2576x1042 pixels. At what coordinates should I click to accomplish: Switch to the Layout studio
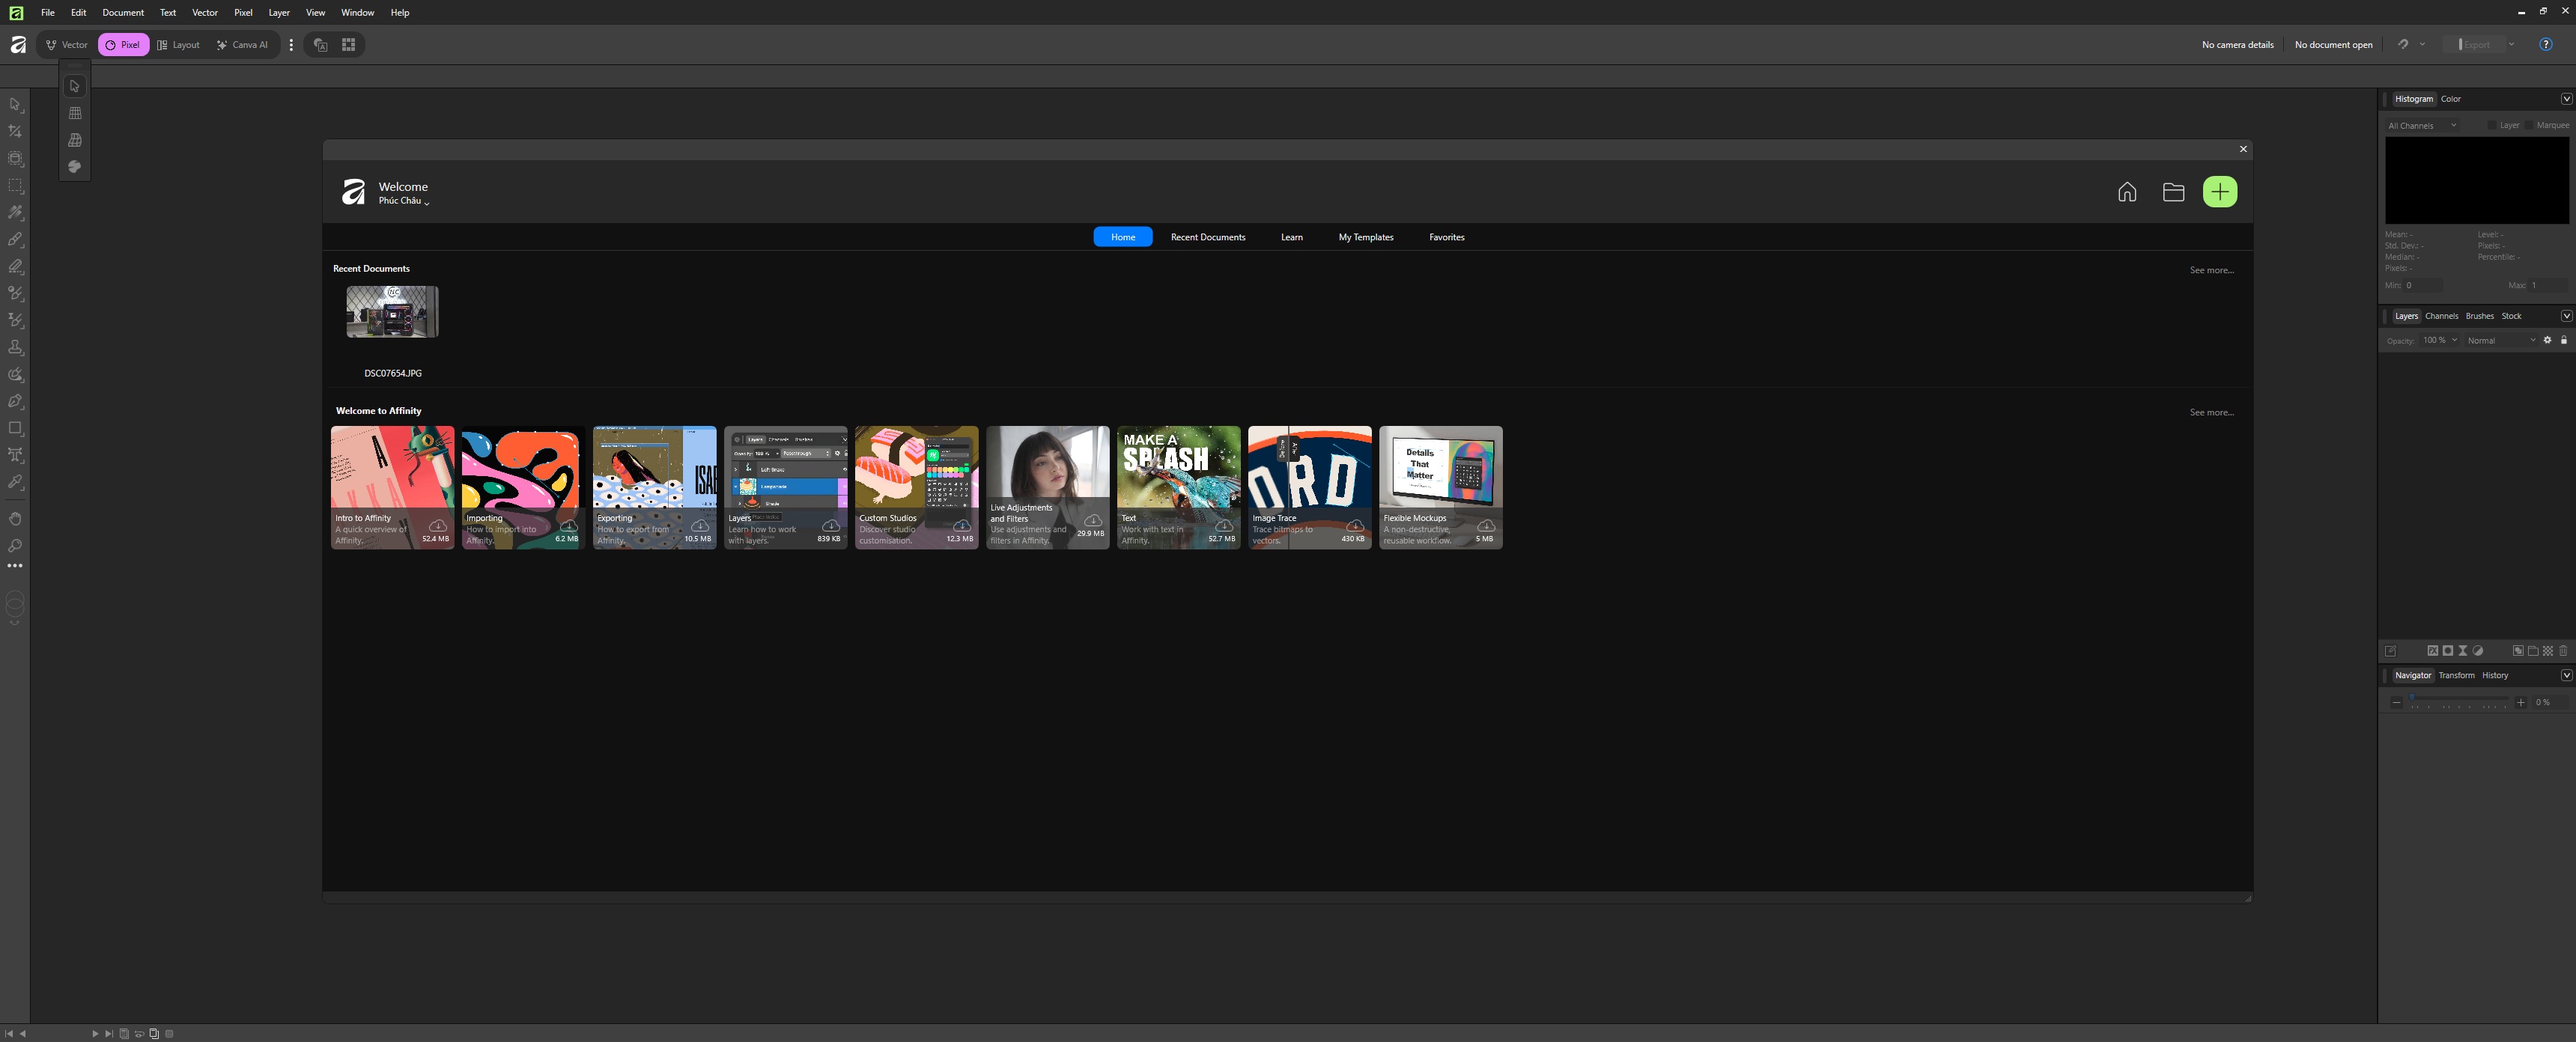pos(179,45)
